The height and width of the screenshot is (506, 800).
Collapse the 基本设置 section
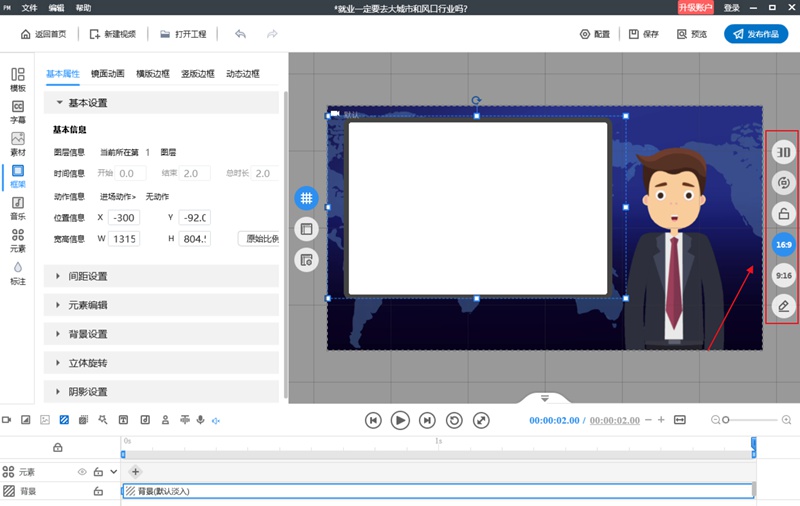[x=161, y=103]
